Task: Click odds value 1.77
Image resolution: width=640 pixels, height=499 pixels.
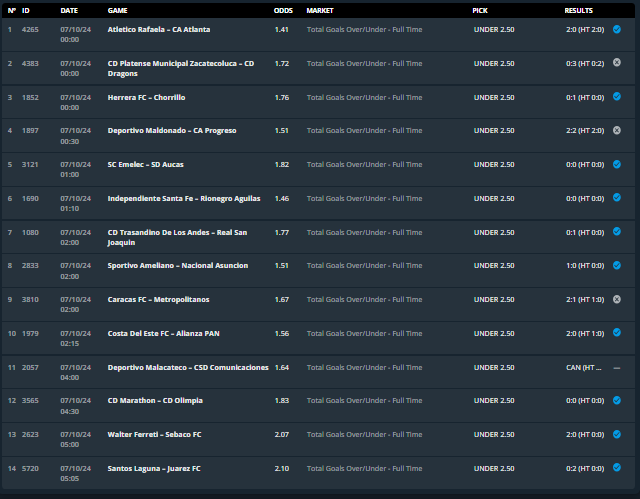Action: 282,233
